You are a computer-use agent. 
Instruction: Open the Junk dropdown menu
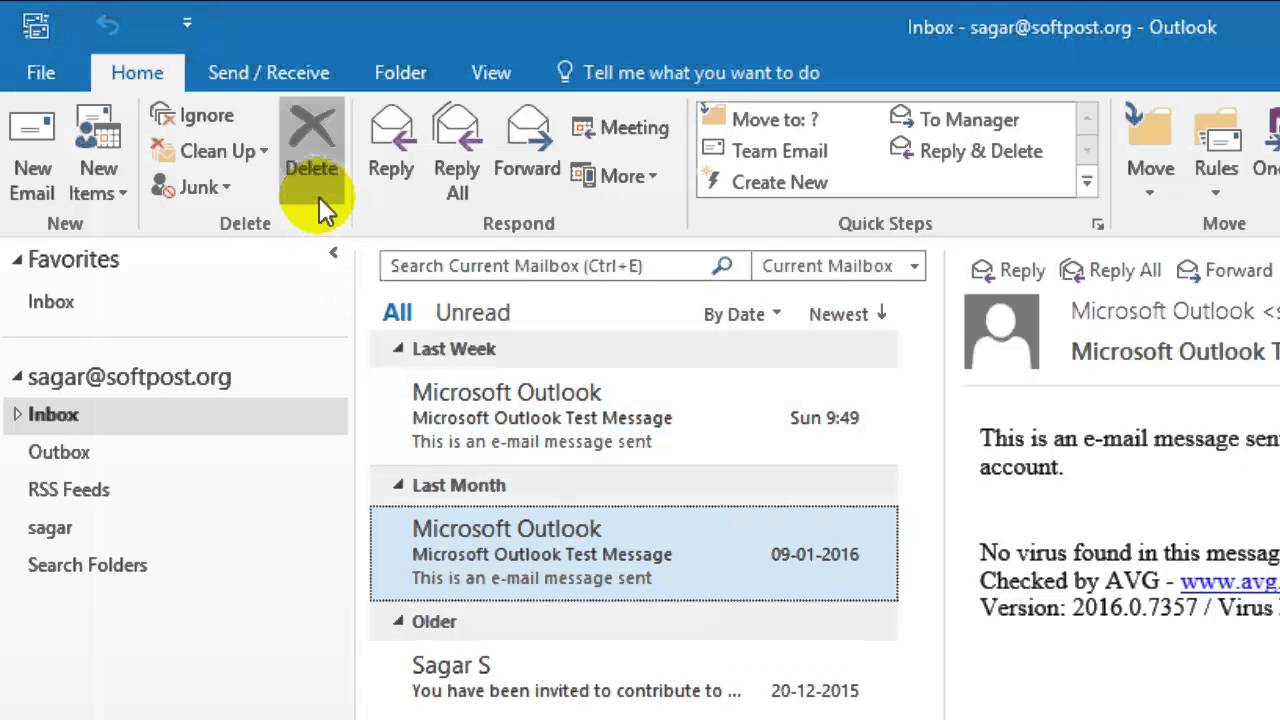[191, 187]
